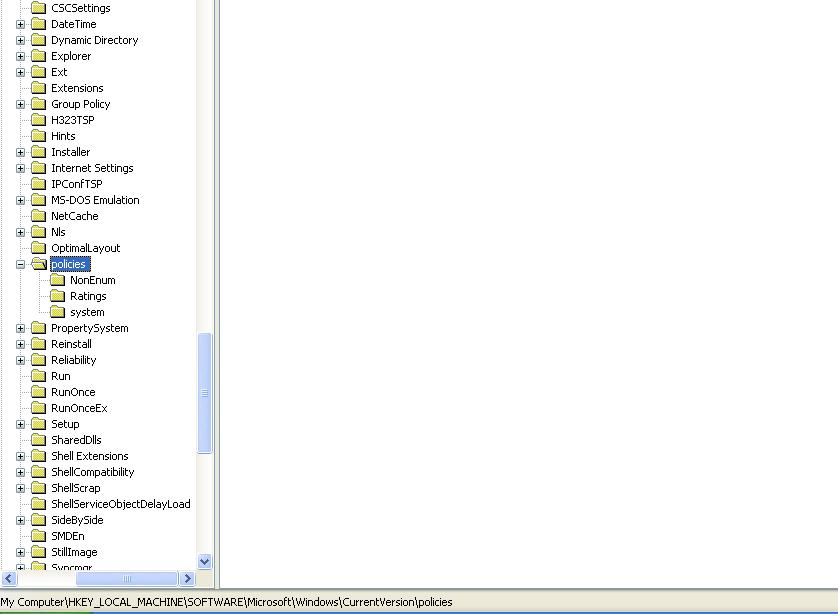Image resolution: width=838 pixels, height=614 pixels.
Task: Expand the Explorer key
Action: click(20, 57)
